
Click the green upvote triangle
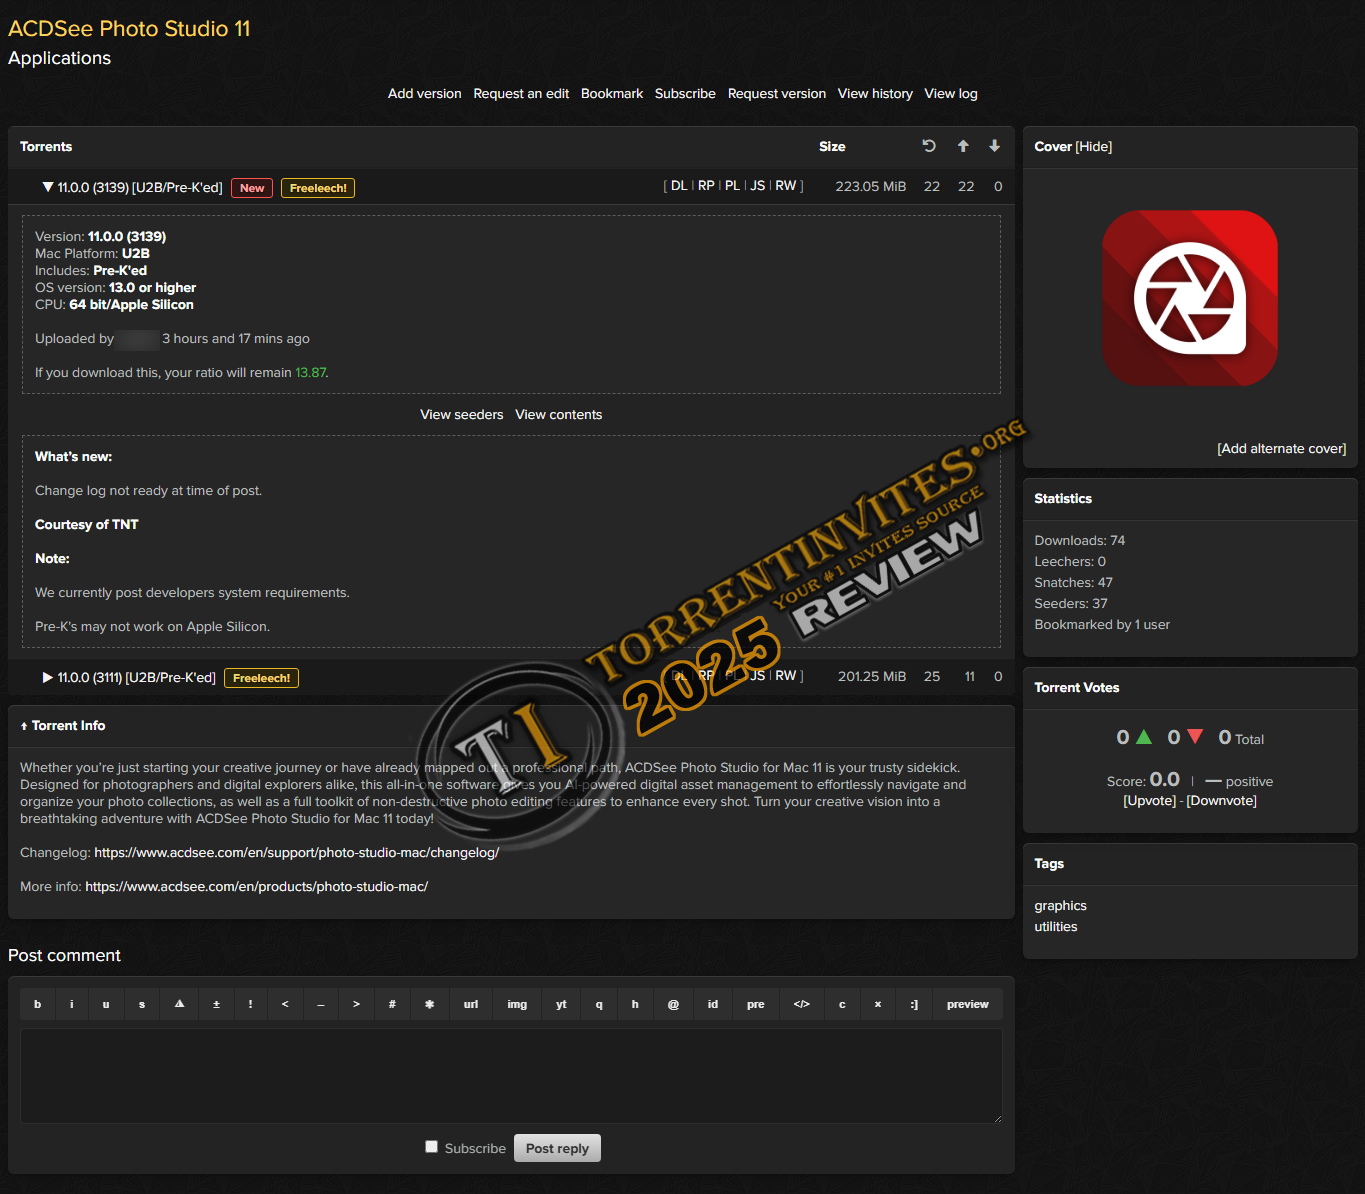pos(1144,737)
